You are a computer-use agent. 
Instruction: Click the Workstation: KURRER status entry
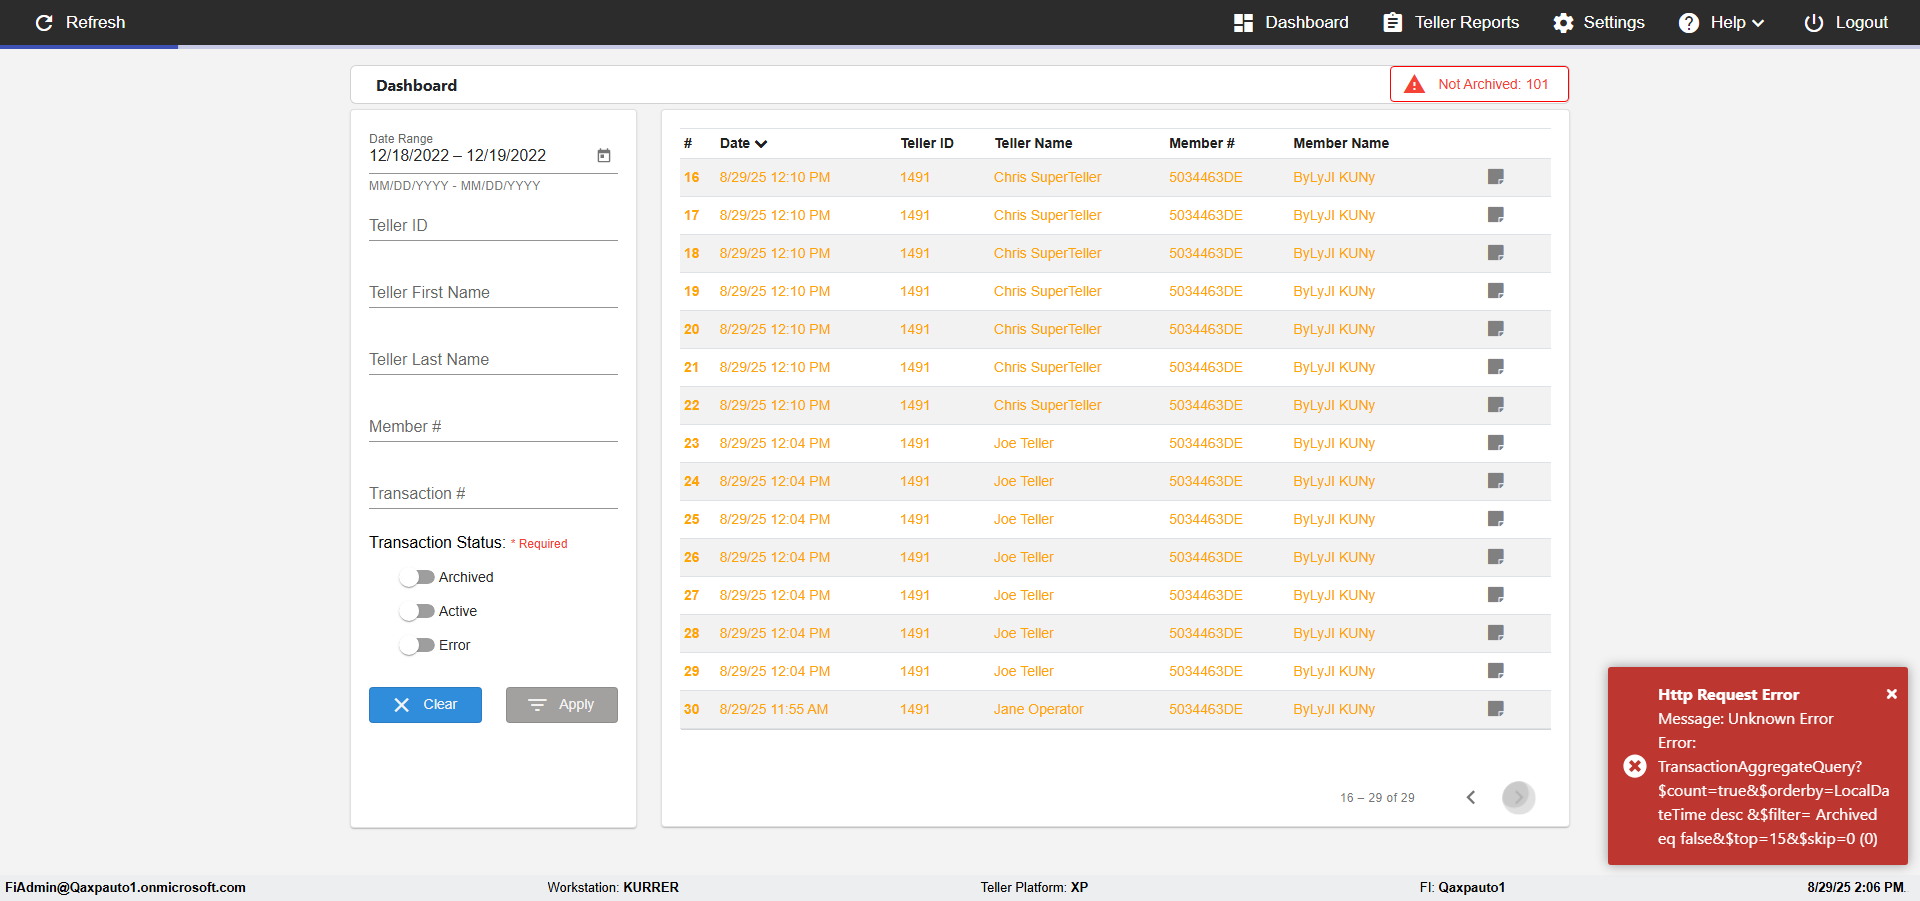point(613,887)
